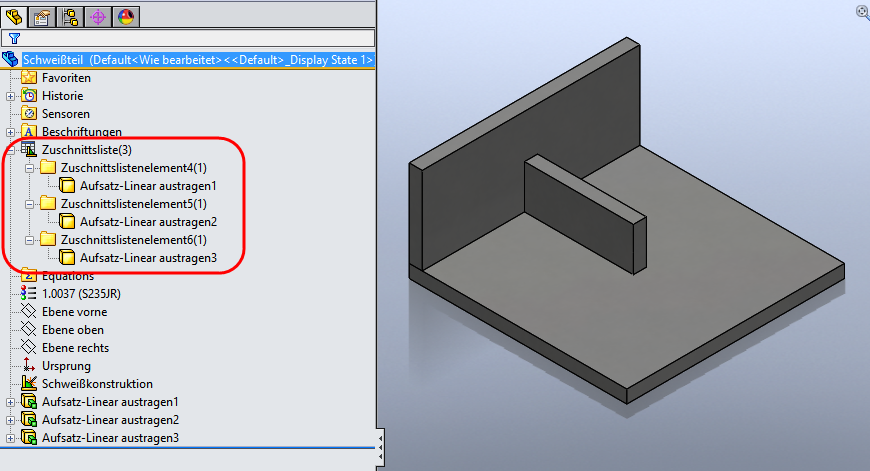Screen dimensions: 870x471
Task: Collapse Zuschnittslistenelement4(1) folder
Action: 29,169
